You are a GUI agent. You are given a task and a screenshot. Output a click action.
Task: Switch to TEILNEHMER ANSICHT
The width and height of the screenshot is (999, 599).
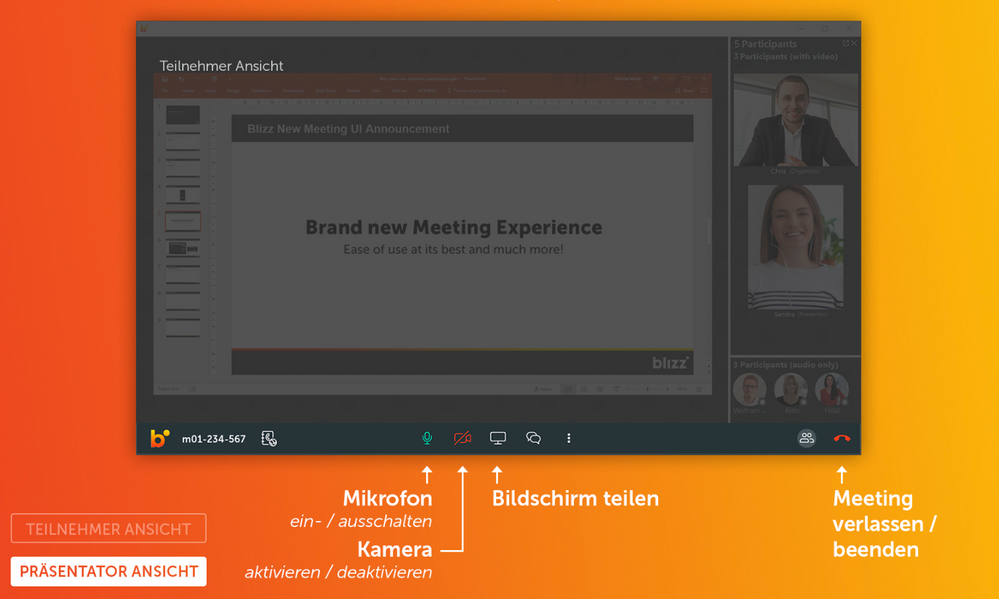[108, 528]
